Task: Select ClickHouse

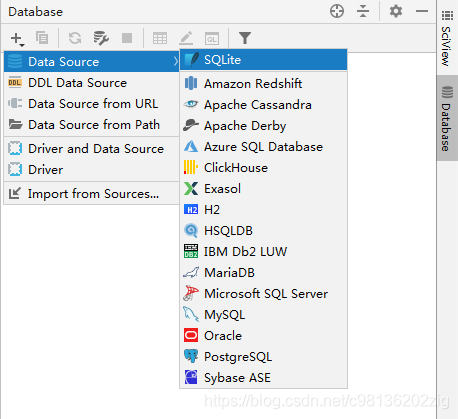Action: click(263, 168)
